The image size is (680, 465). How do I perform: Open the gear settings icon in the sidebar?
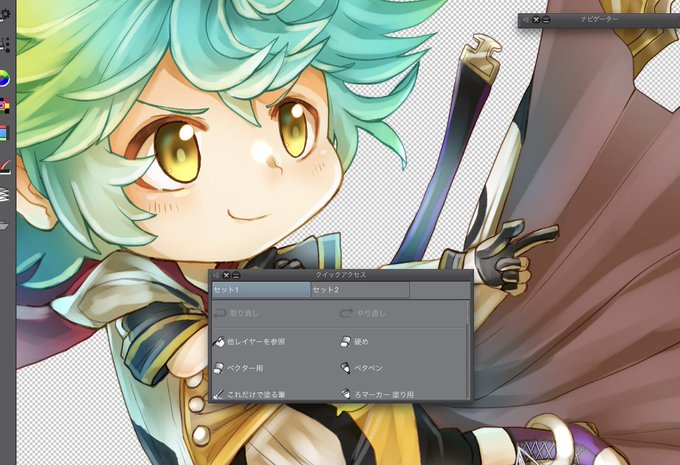pos(5,15)
